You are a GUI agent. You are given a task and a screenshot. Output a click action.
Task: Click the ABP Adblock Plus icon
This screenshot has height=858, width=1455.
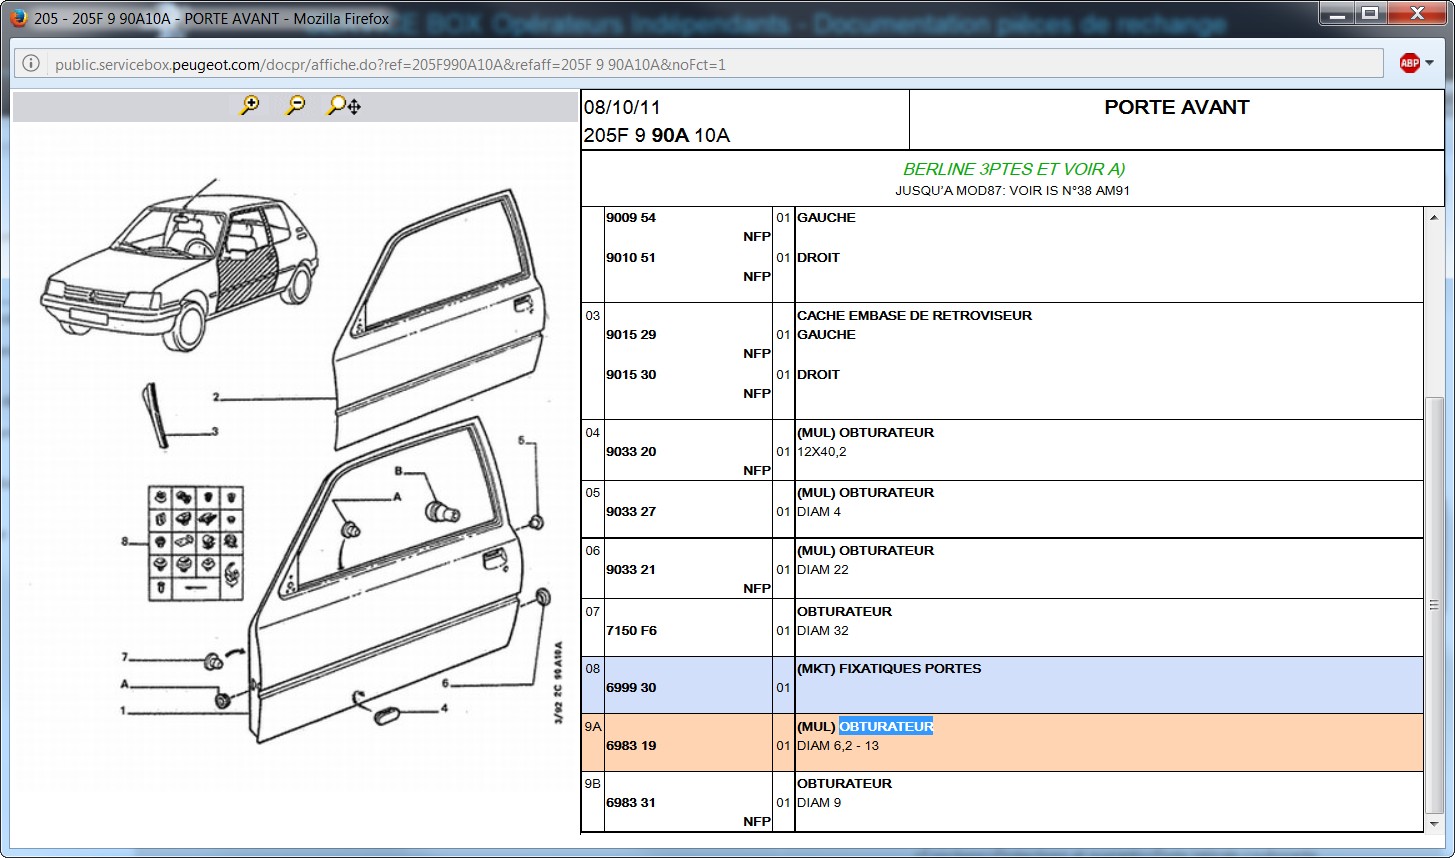pos(1409,64)
